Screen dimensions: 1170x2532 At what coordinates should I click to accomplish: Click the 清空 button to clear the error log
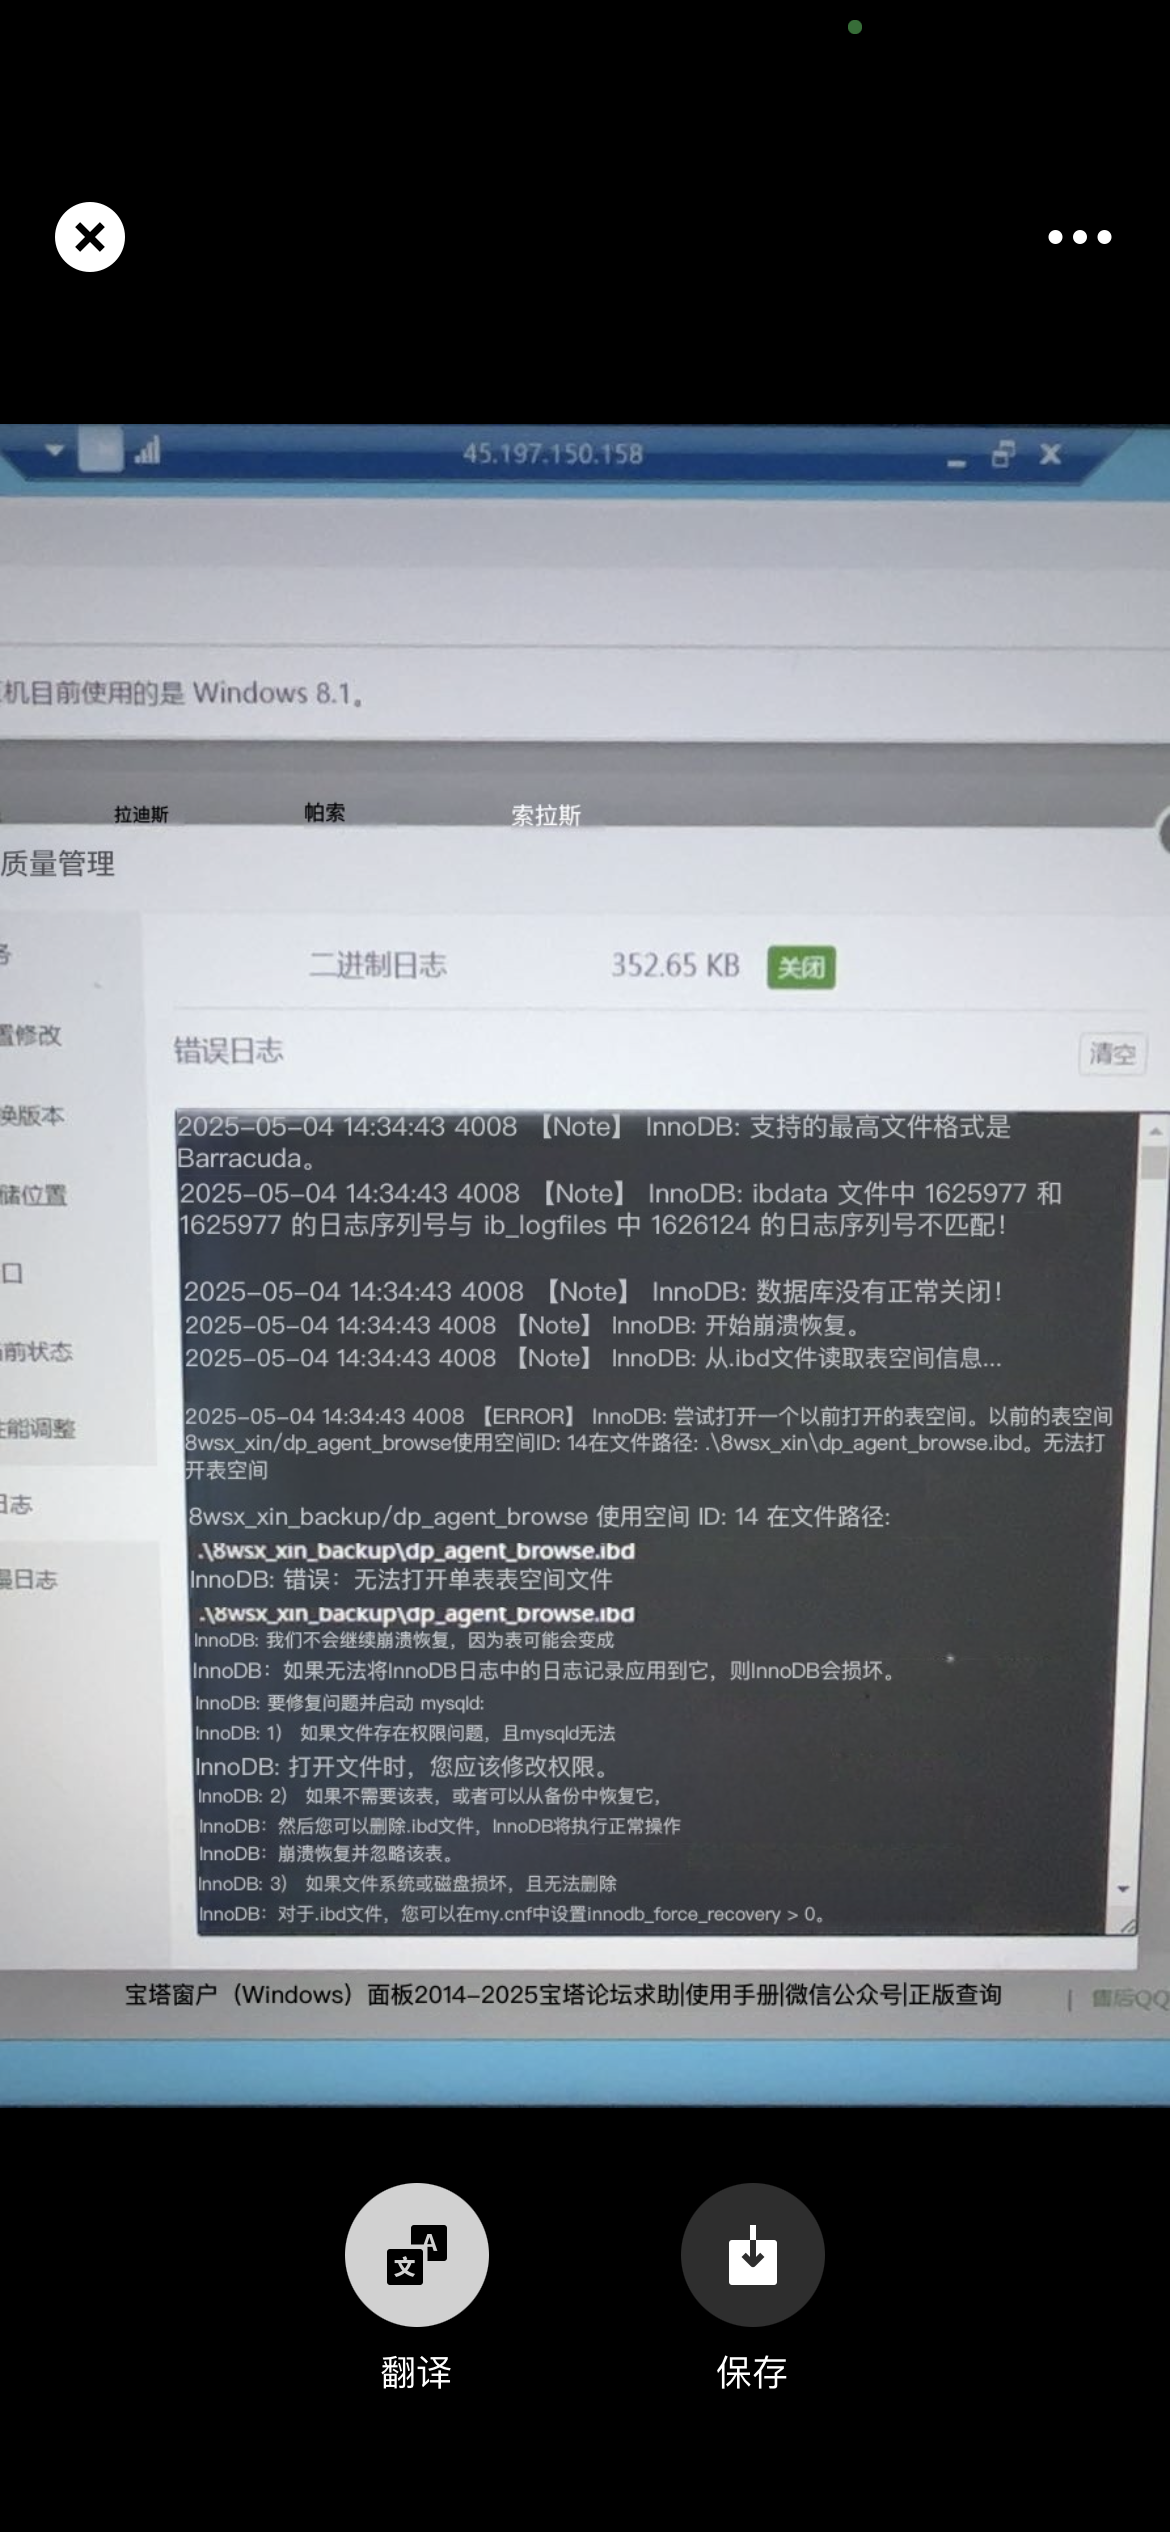(x=1112, y=1053)
